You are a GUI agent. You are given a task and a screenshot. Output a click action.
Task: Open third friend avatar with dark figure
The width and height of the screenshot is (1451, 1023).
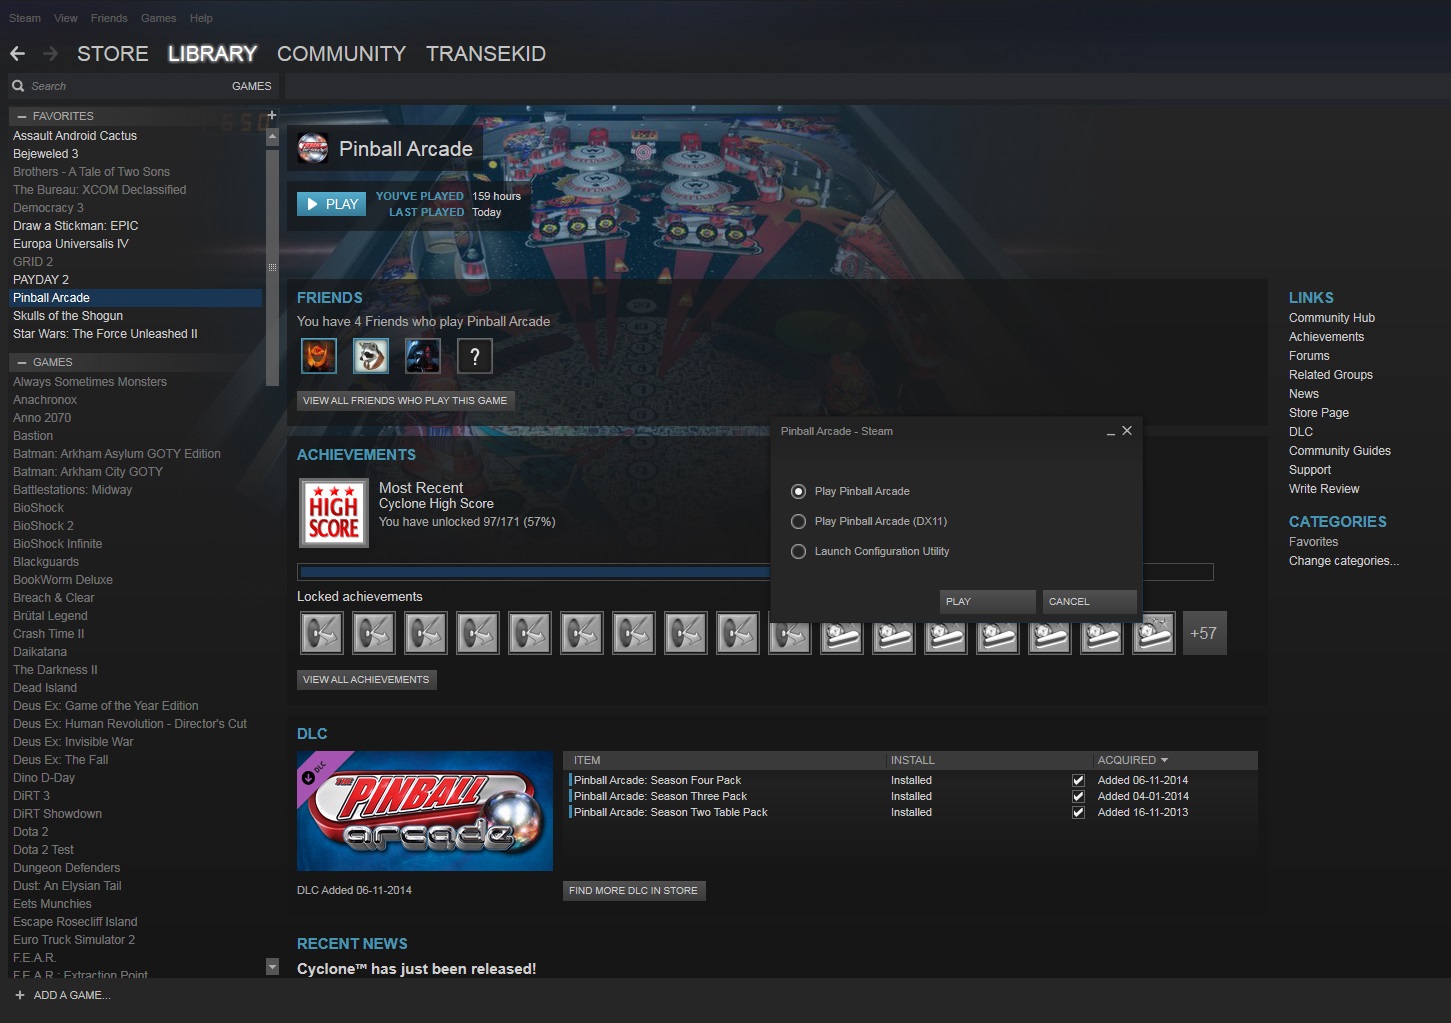click(423, 356)
